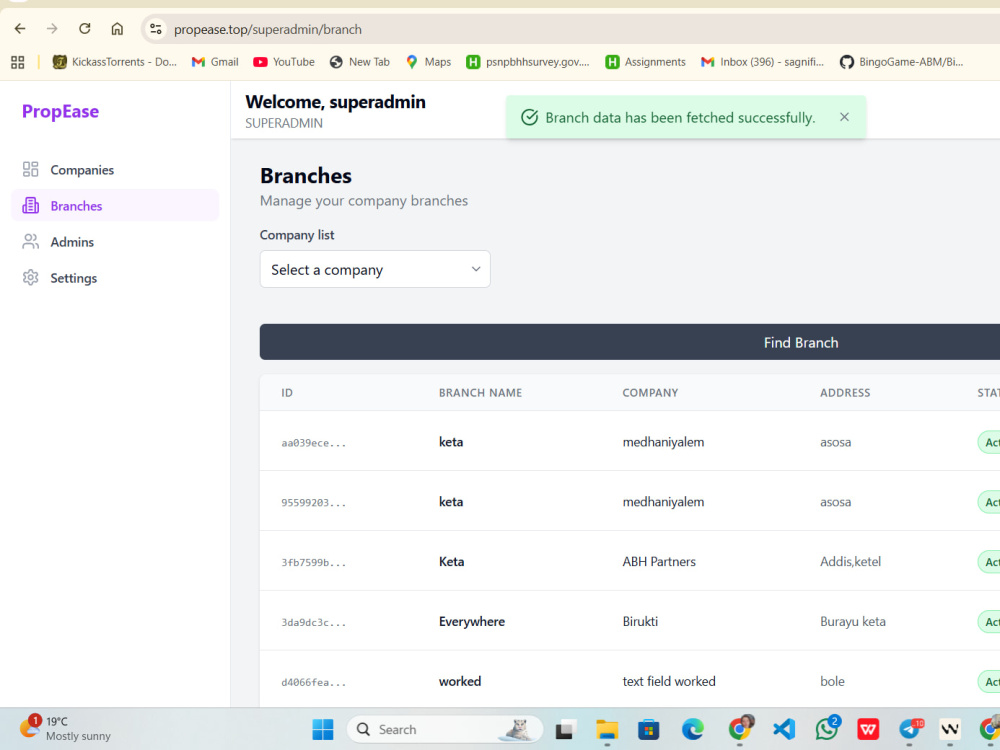Click branch name Keta of ABH Partners
Screen dimensions: 1000x750
click(x=452, y=561)
